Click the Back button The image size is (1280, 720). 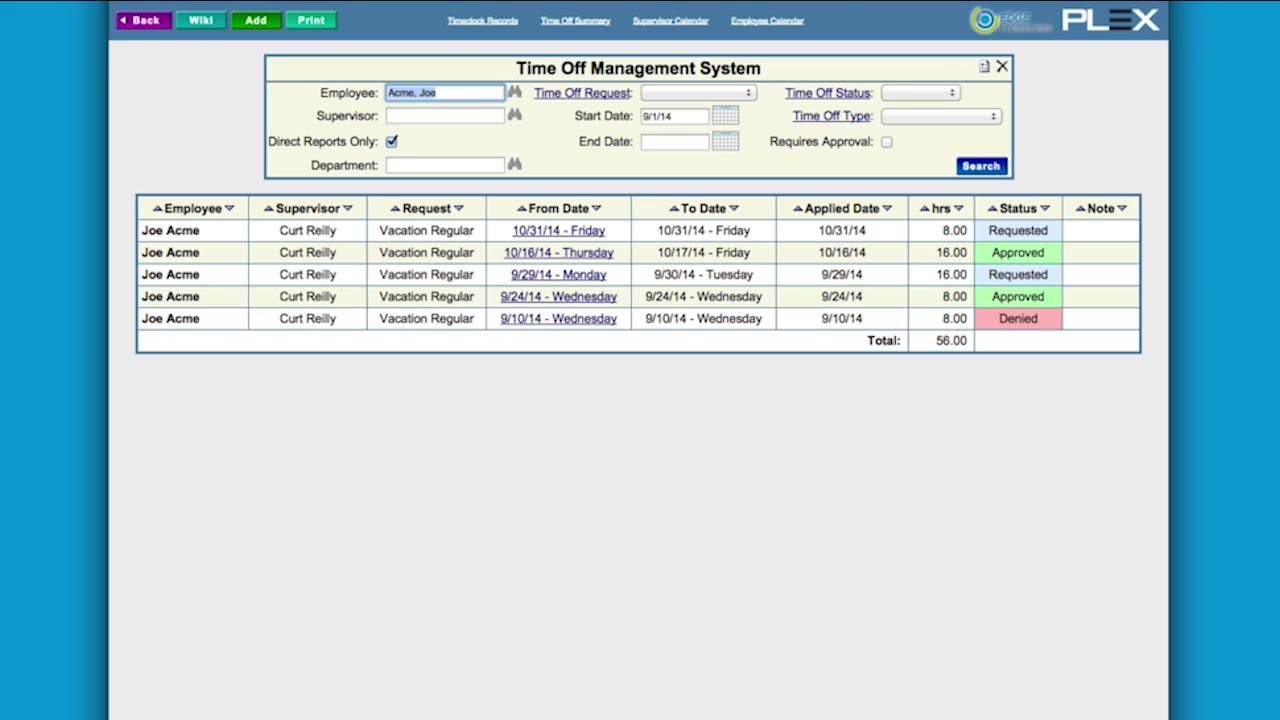click(x=144, y=20)
